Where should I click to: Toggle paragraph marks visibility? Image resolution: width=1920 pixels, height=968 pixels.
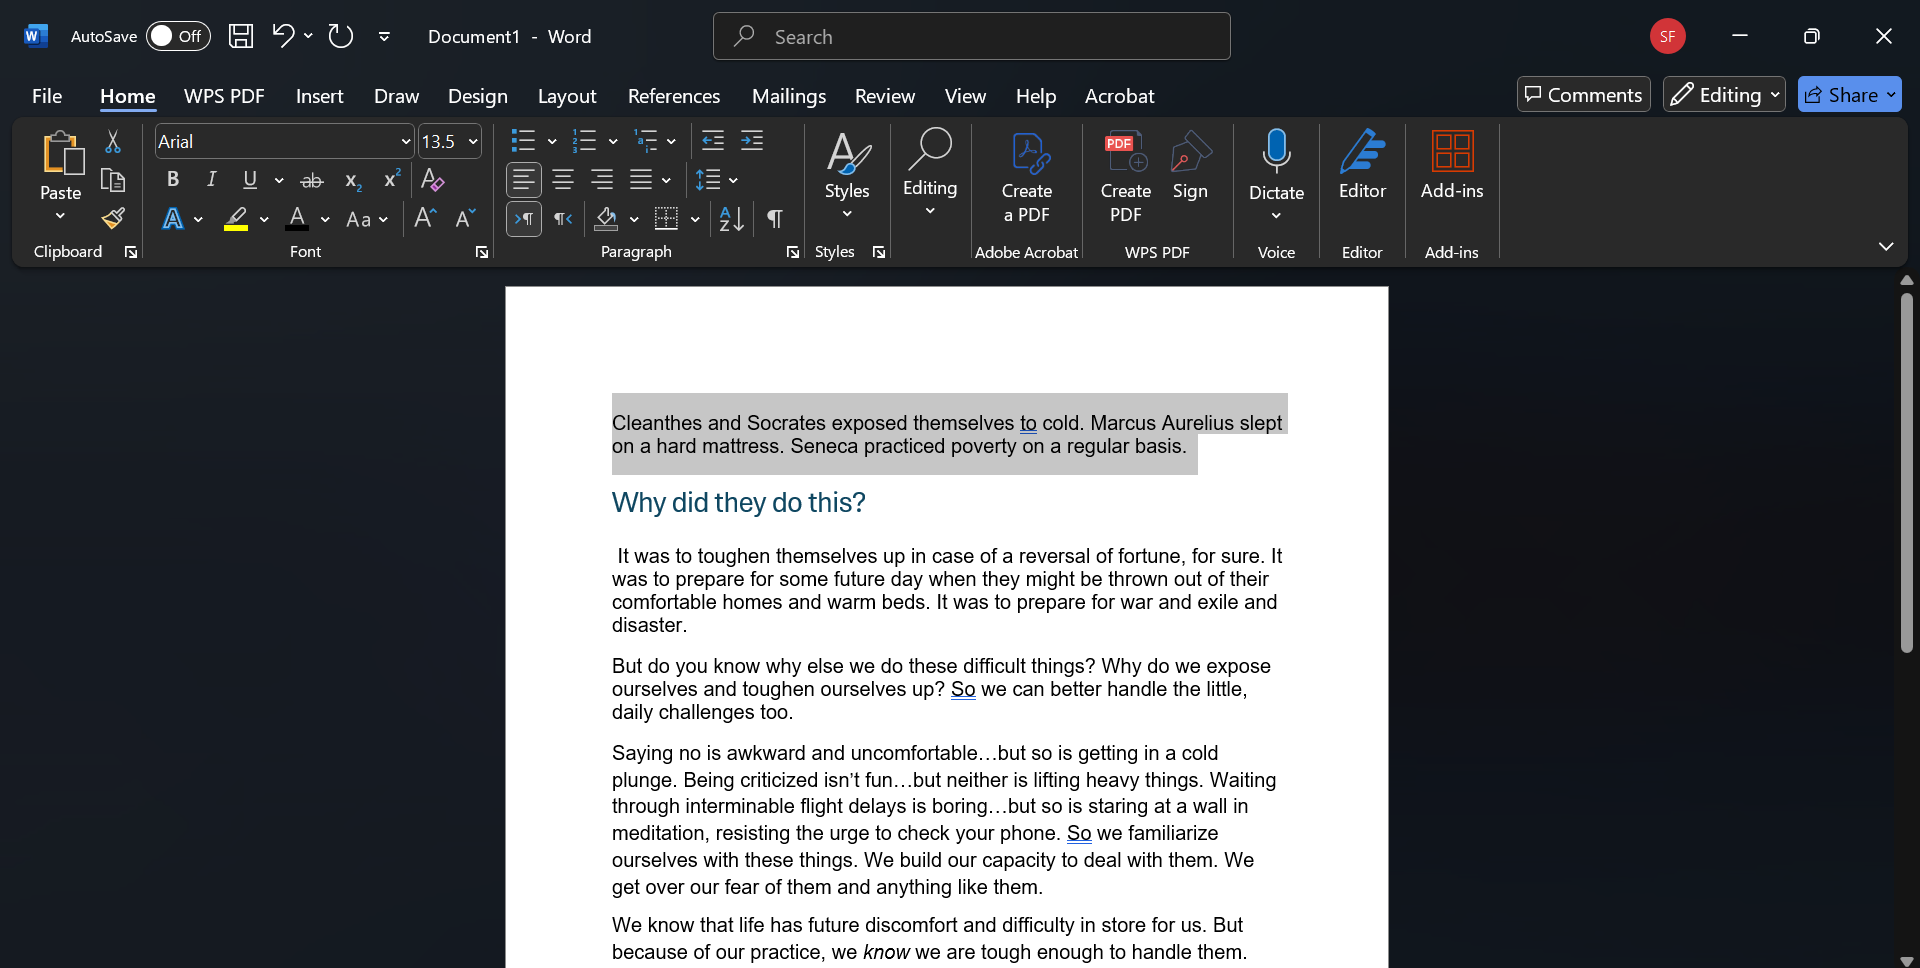point(775,219)
